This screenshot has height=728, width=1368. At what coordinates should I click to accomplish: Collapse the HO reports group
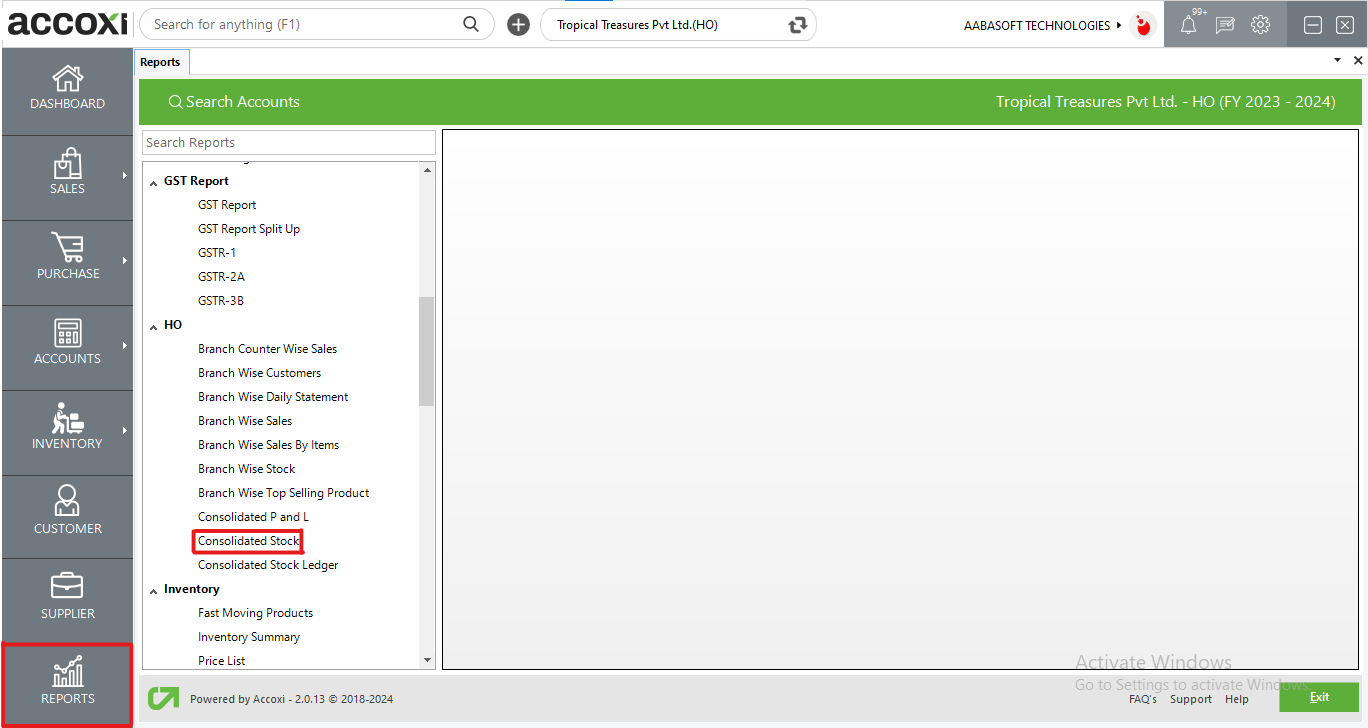pos(154,326)
